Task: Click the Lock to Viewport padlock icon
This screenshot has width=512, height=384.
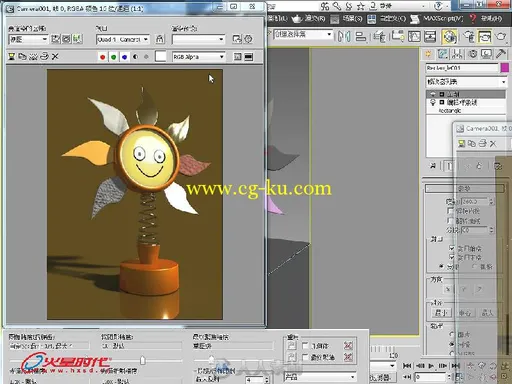Action: [160, 39]
